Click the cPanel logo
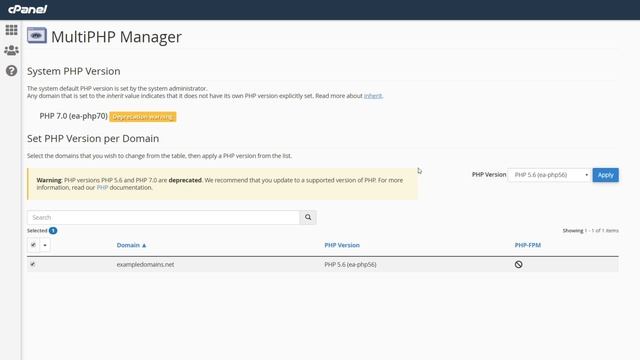The image size is (640, 360). [x=27, y=9]
